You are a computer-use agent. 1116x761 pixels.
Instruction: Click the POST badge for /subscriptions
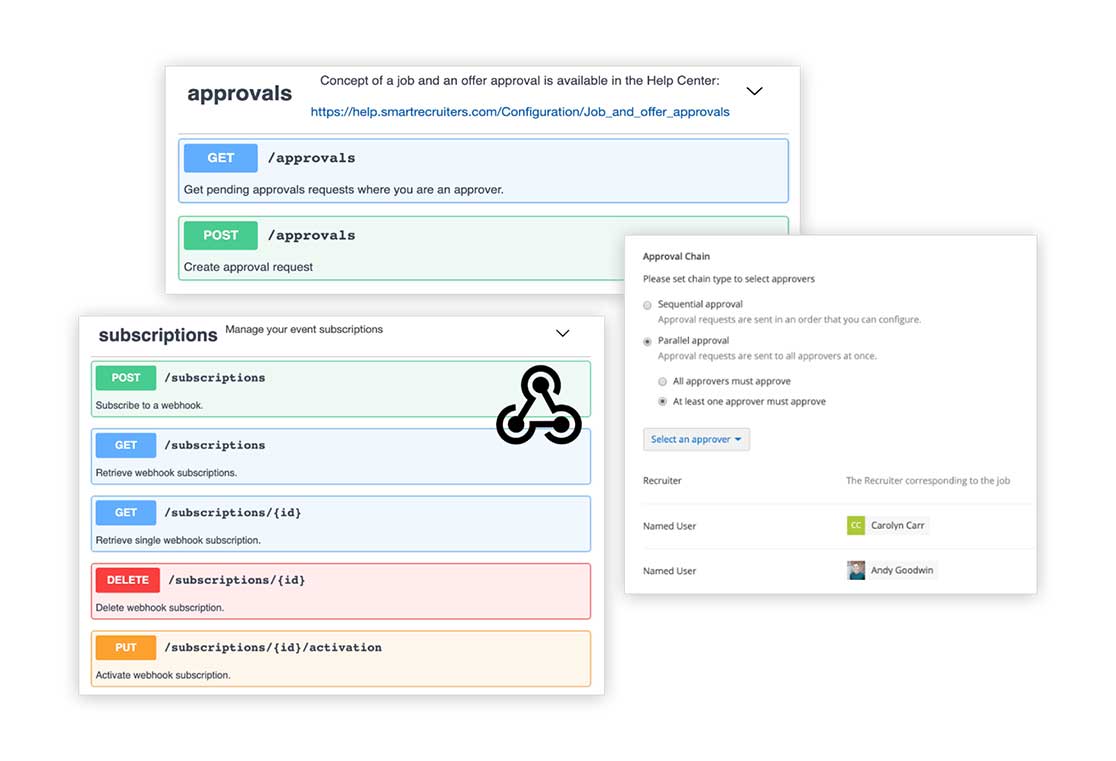126,378
